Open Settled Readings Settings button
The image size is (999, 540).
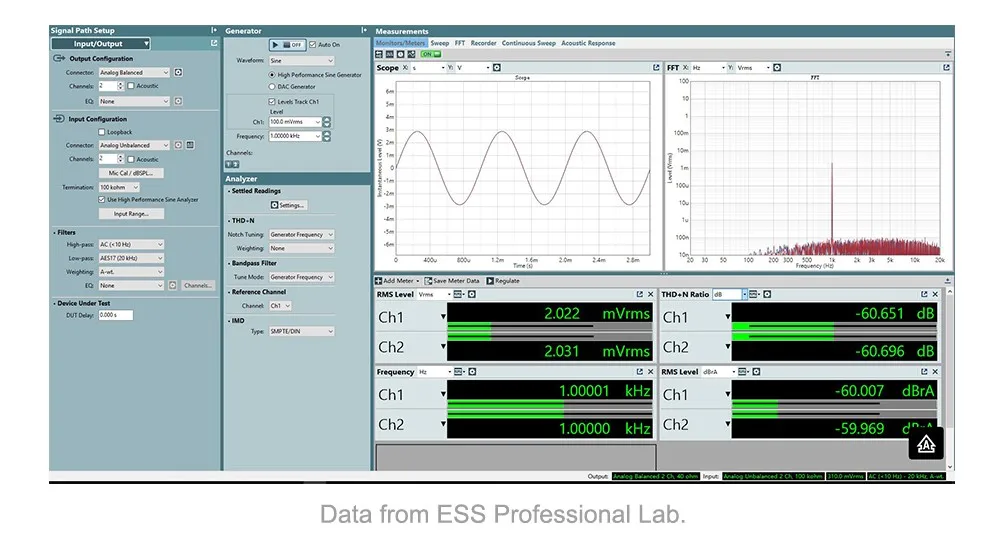click(288, 205)
